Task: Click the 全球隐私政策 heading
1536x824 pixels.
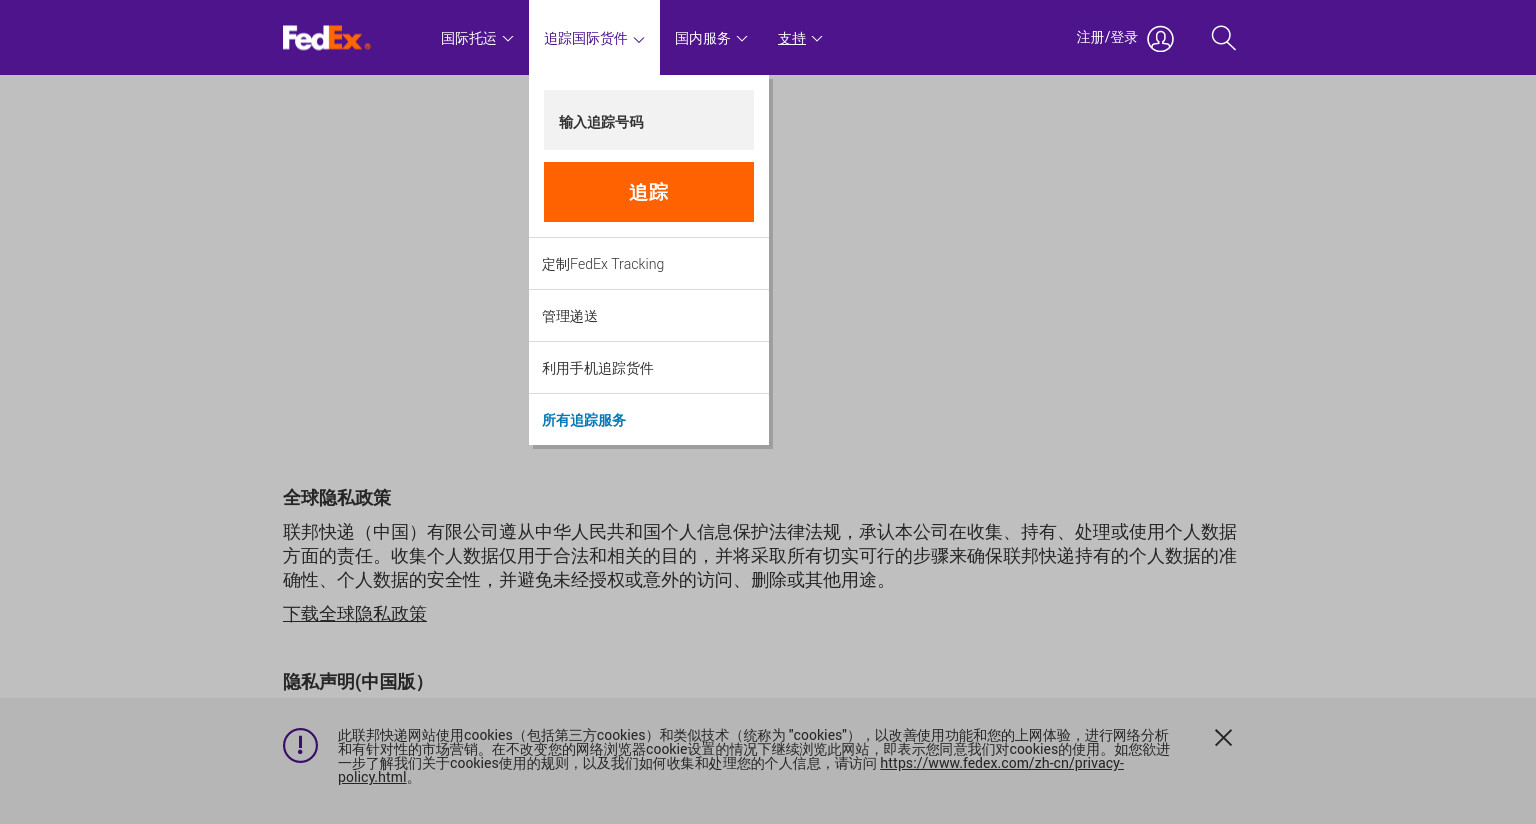Action: [x=337, y=498]
